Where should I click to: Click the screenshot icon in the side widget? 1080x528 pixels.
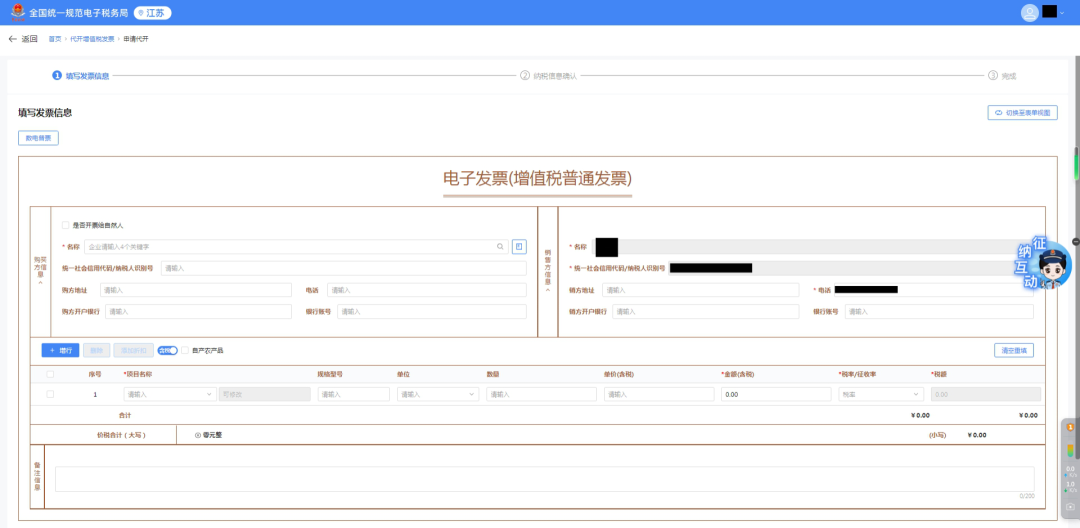pos(1070,506)
